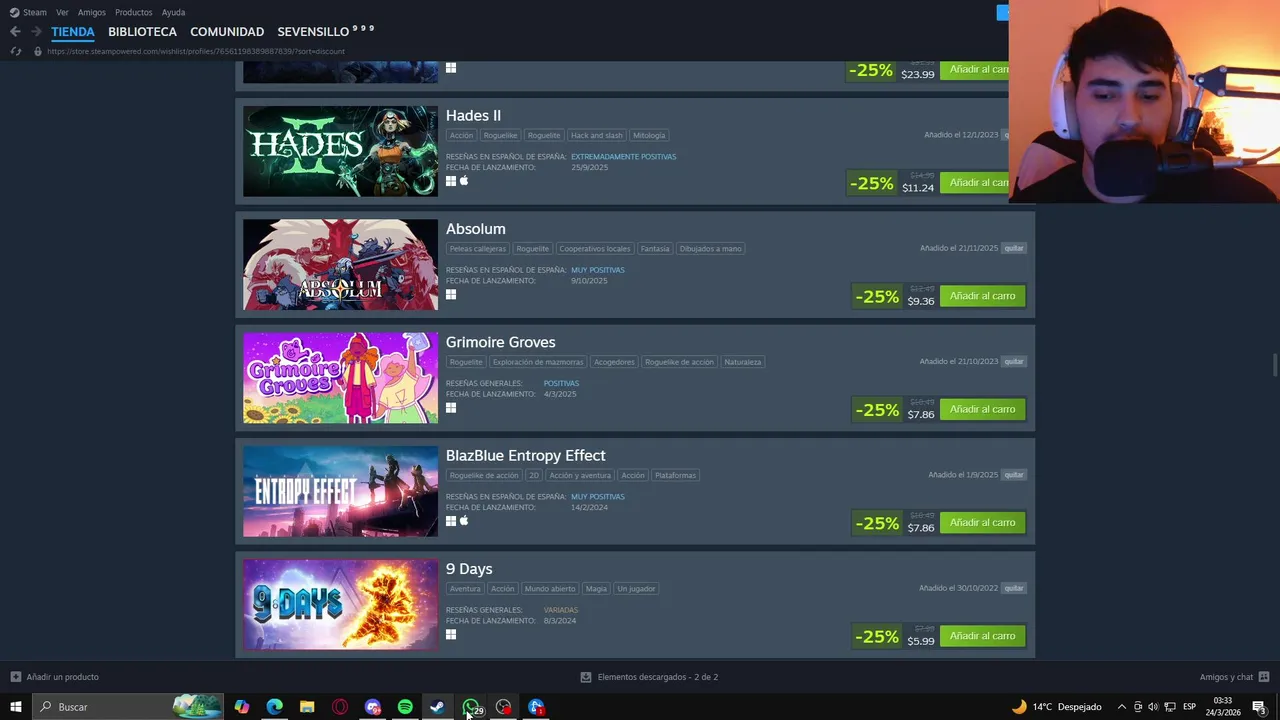Click the Añadir un producto plus icon

point(15,677)
